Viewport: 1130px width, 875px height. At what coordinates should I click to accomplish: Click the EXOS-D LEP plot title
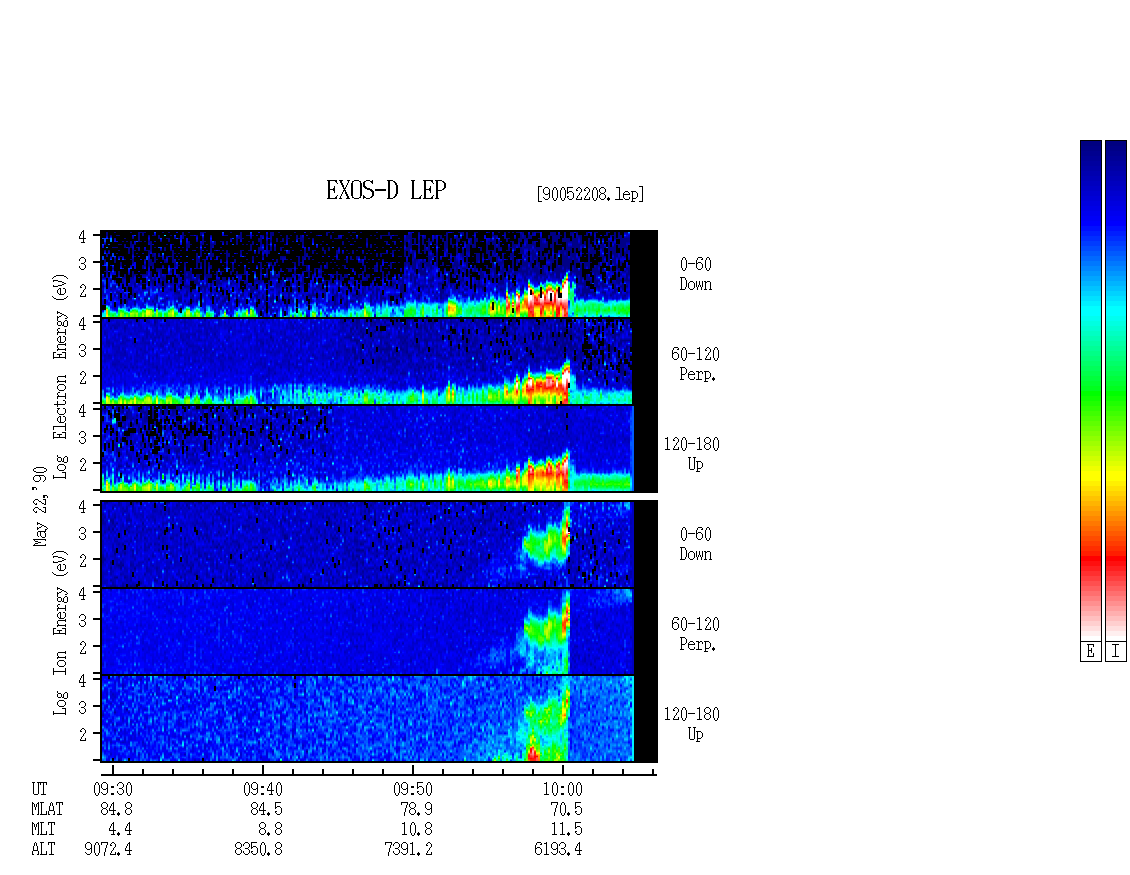(386, 190)
